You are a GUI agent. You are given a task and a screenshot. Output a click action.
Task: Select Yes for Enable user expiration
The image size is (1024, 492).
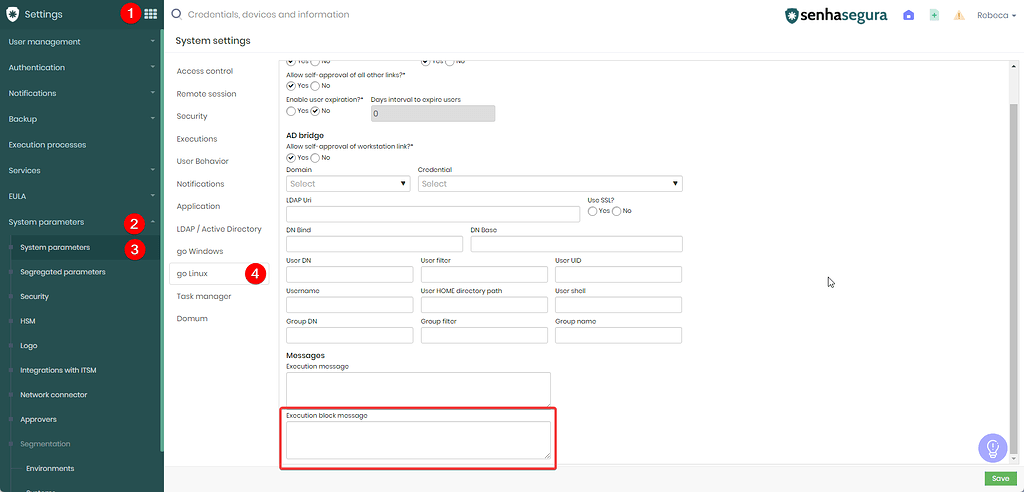tap(291, 111)
